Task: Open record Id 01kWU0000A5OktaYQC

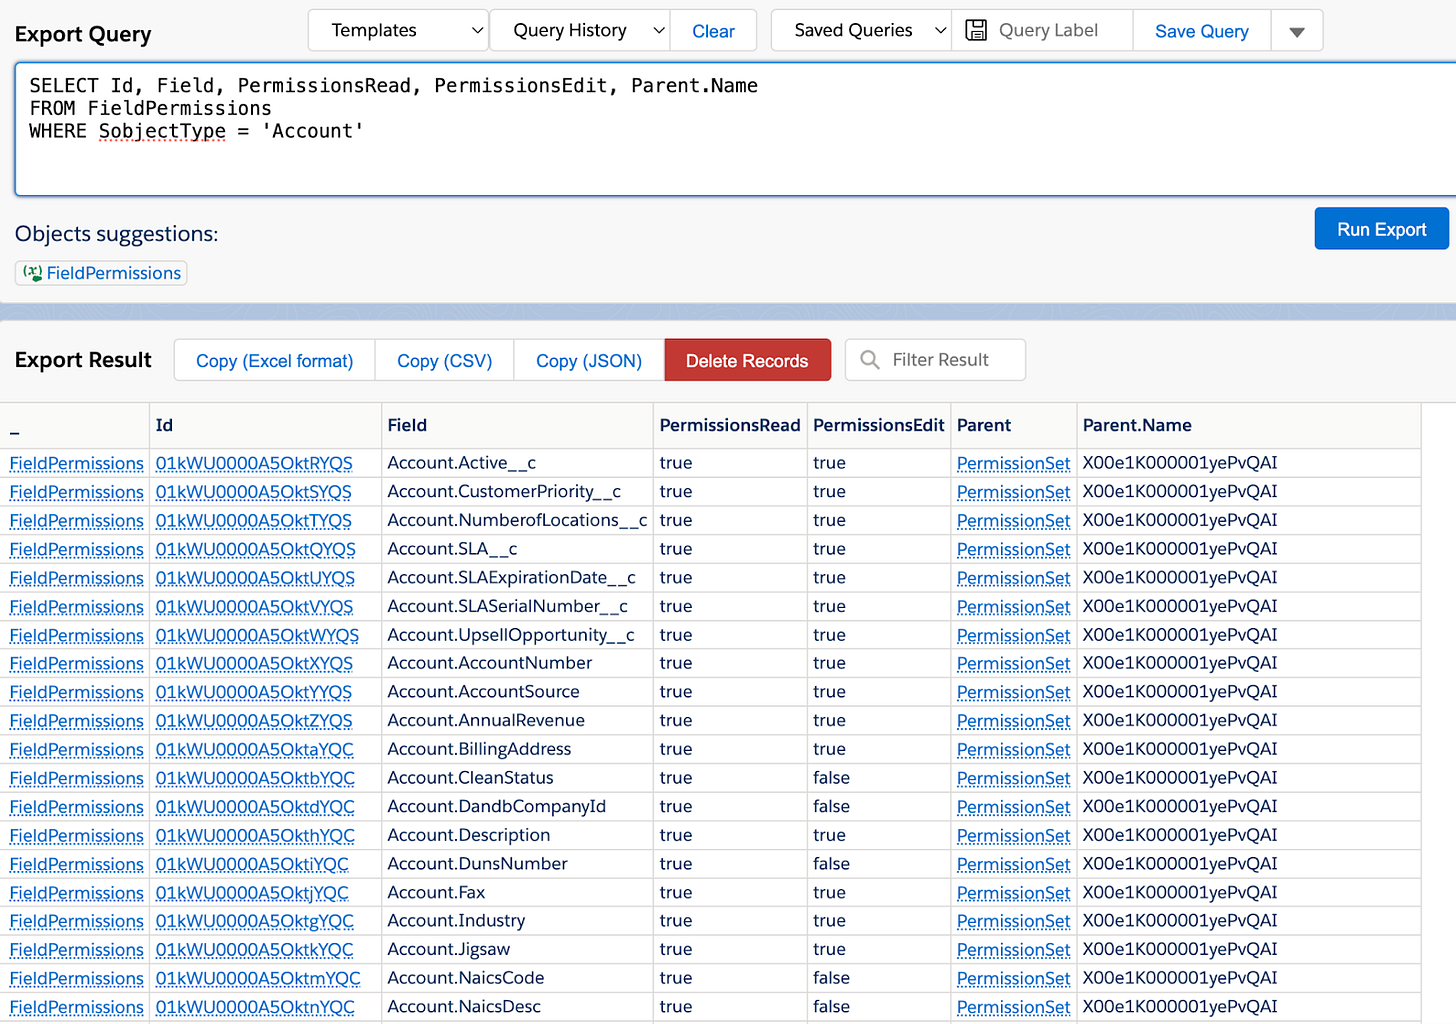Action: coord(255,750)
